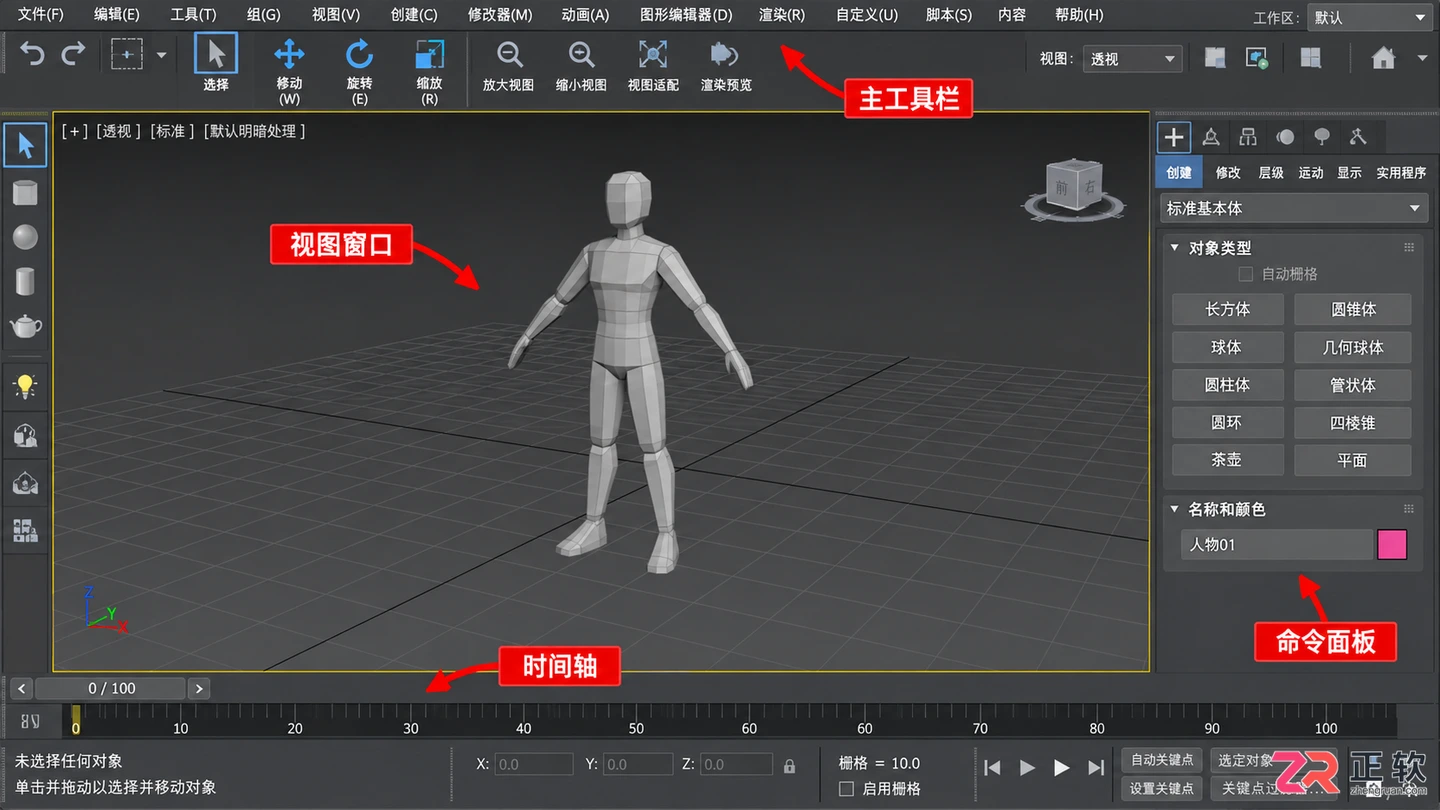Click the [透视] viewport label
This screenshot has height=810, width=1440.
point(116,131)
